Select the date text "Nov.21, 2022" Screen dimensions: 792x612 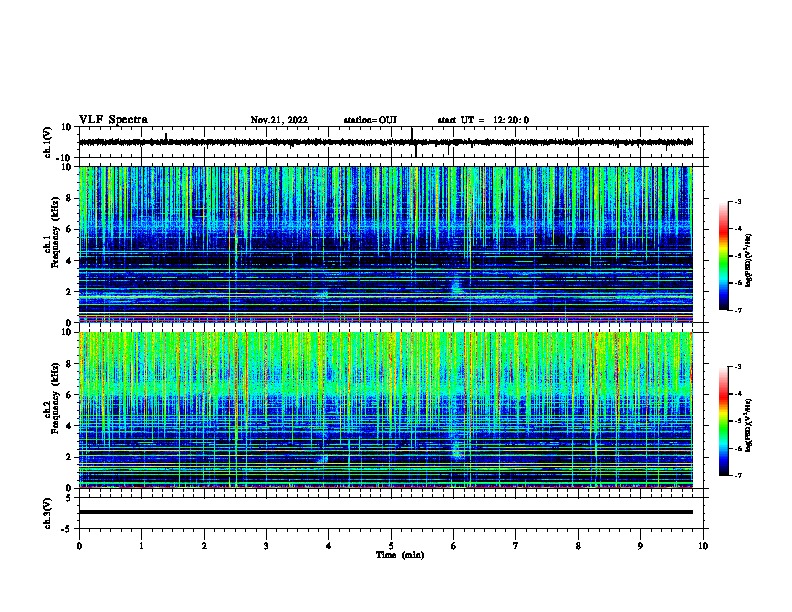[279, 120]
